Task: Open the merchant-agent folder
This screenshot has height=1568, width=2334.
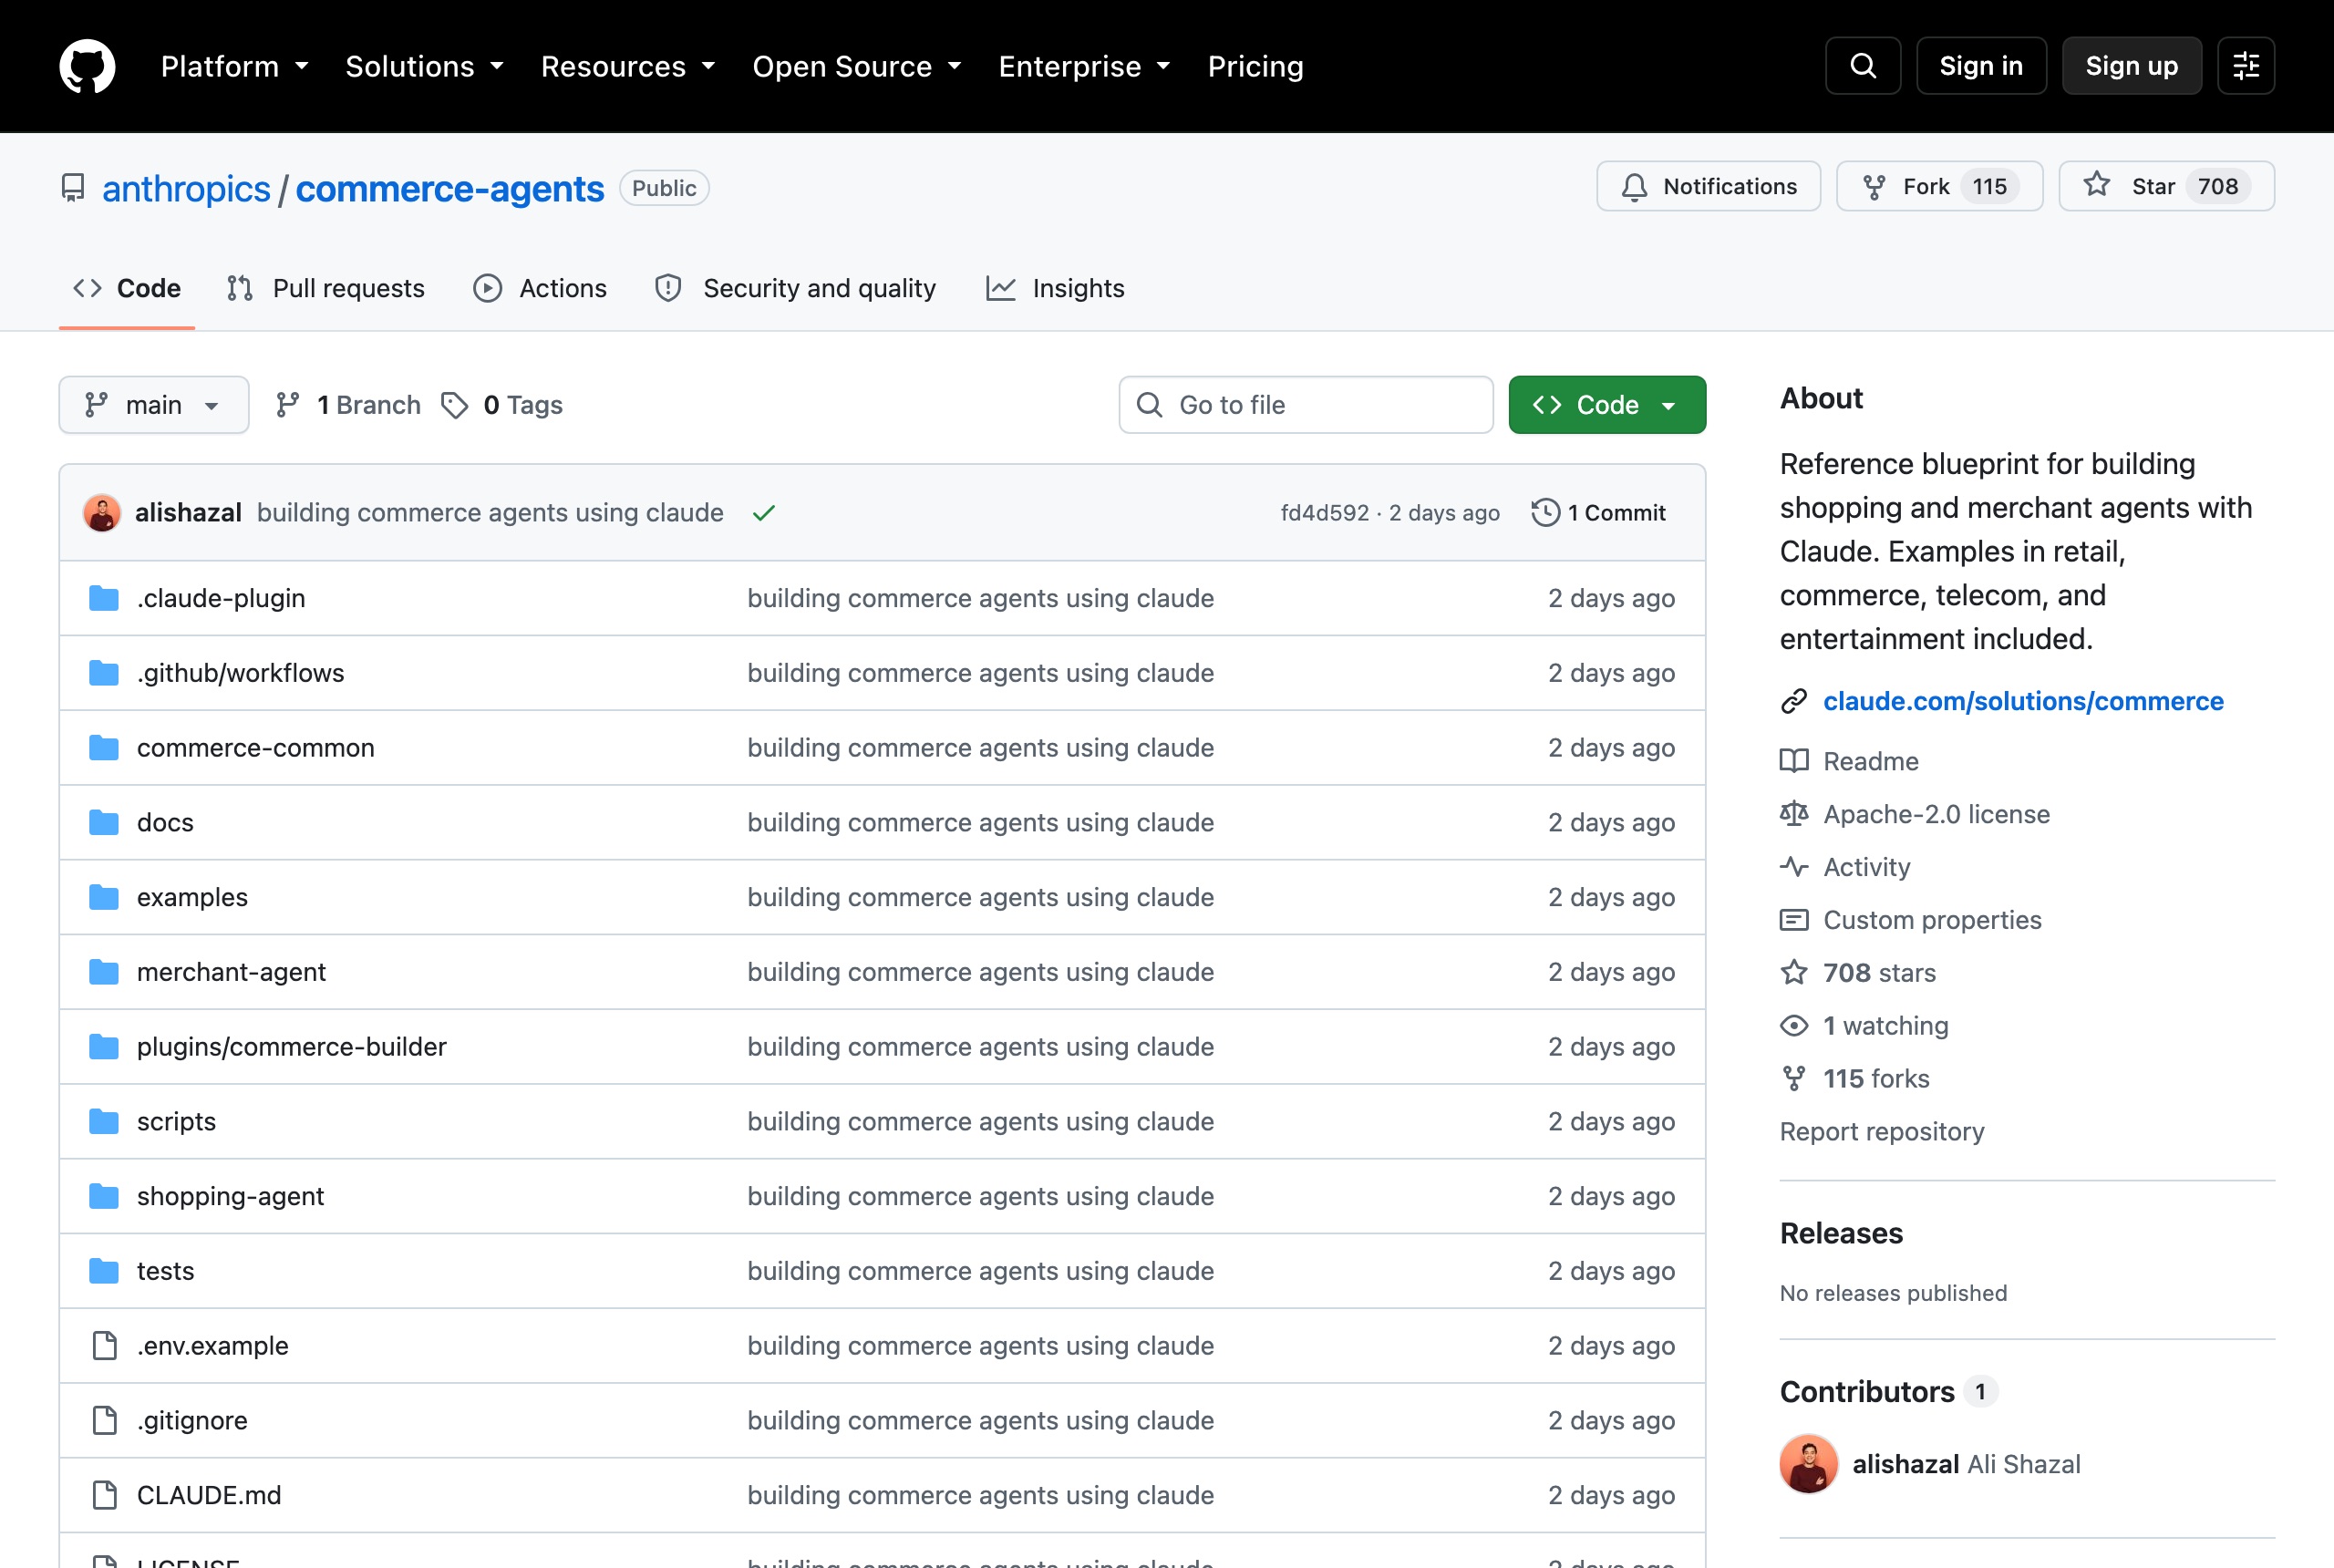Action: [x=231, y=972]
